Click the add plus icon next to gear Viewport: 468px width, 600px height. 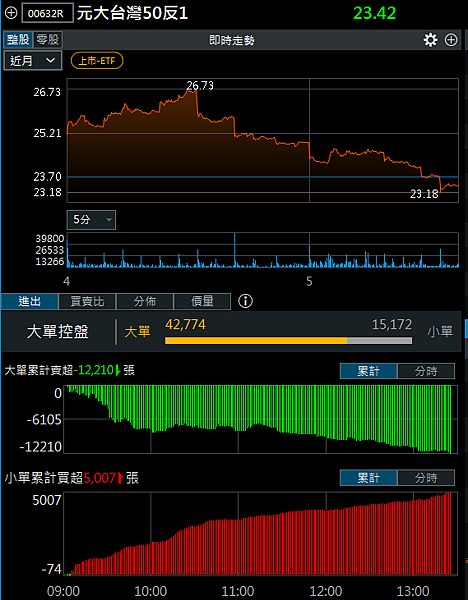tap(451, 40)
